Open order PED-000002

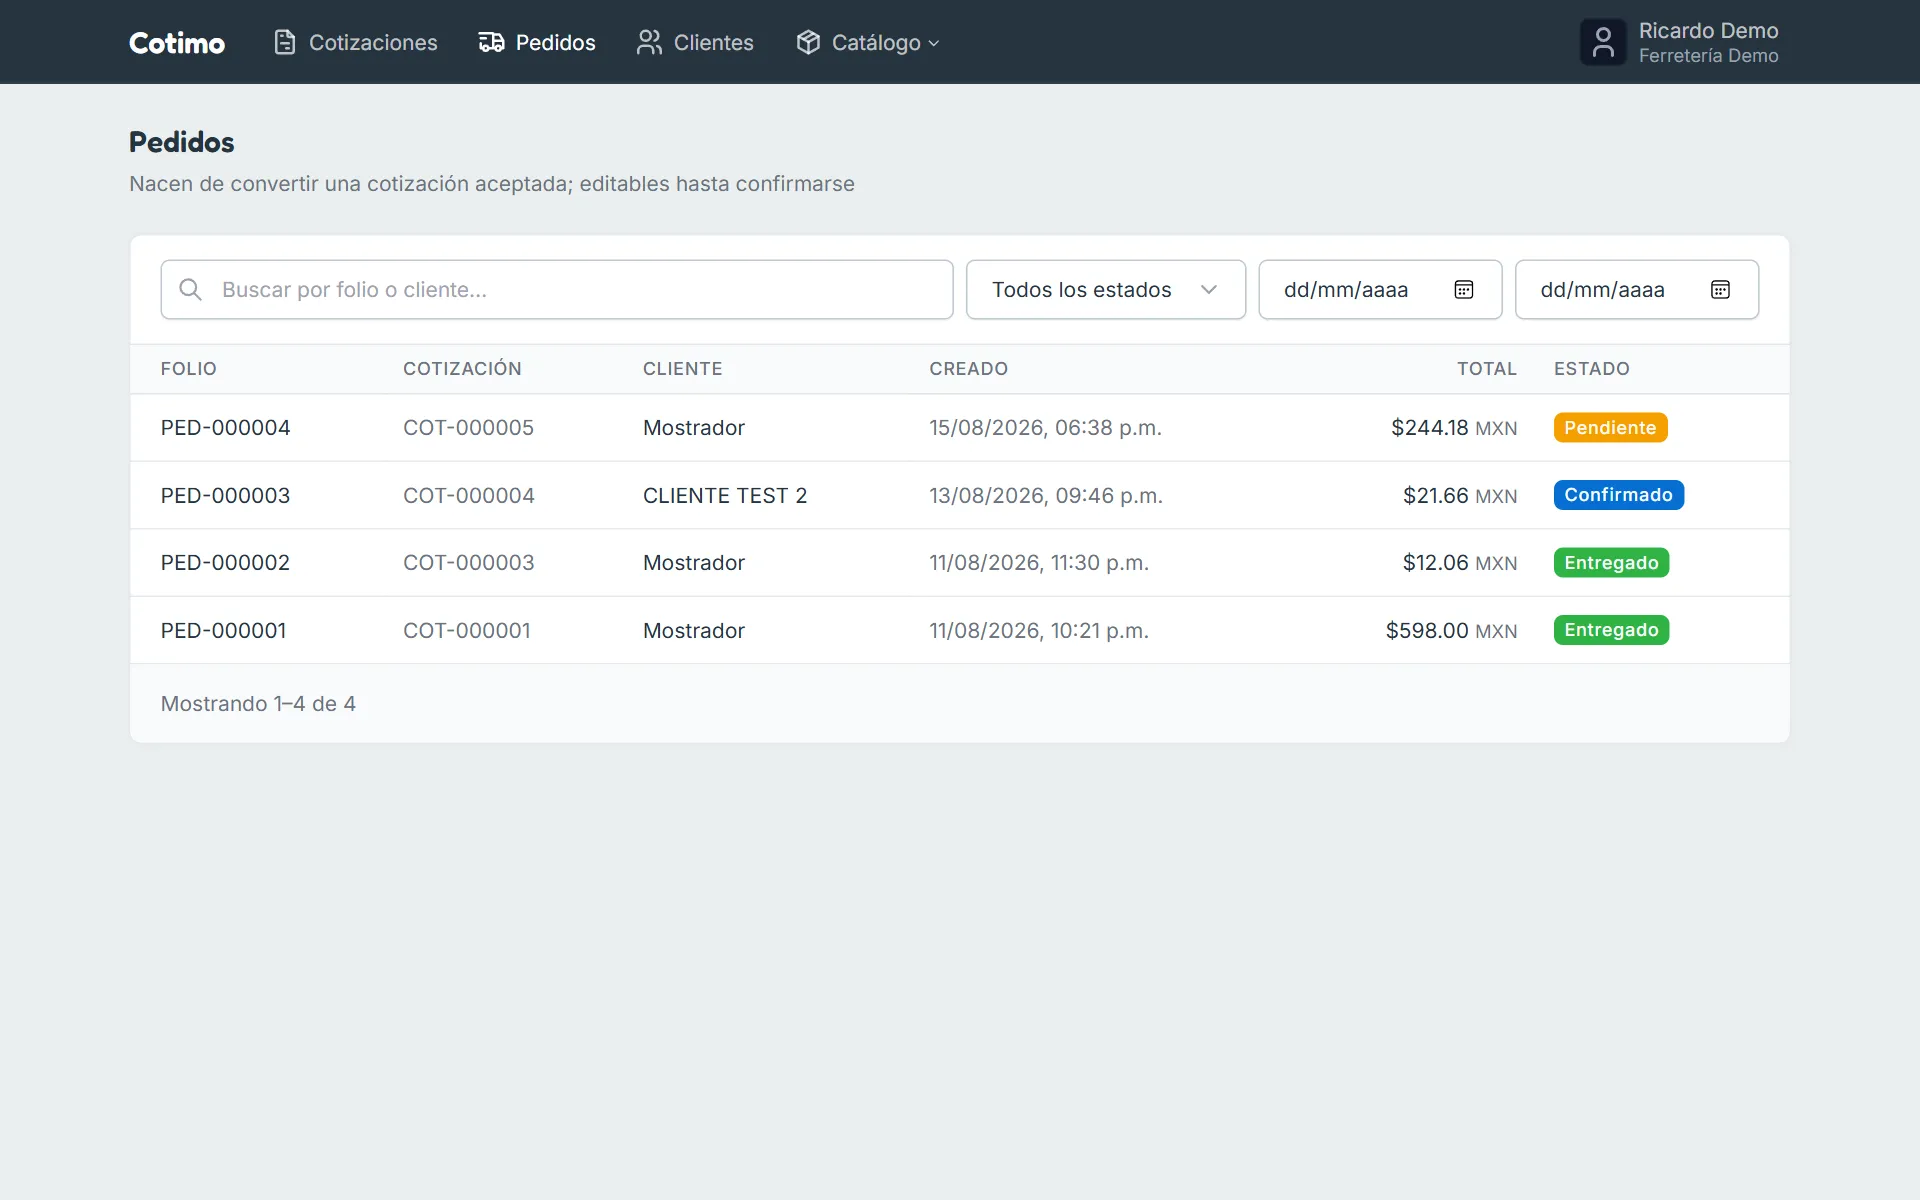(x=226, y=563)
